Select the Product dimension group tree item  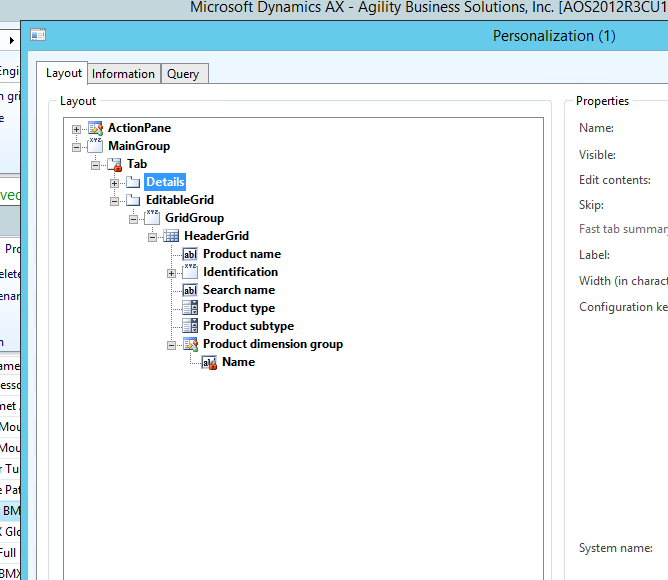[273, 344]
